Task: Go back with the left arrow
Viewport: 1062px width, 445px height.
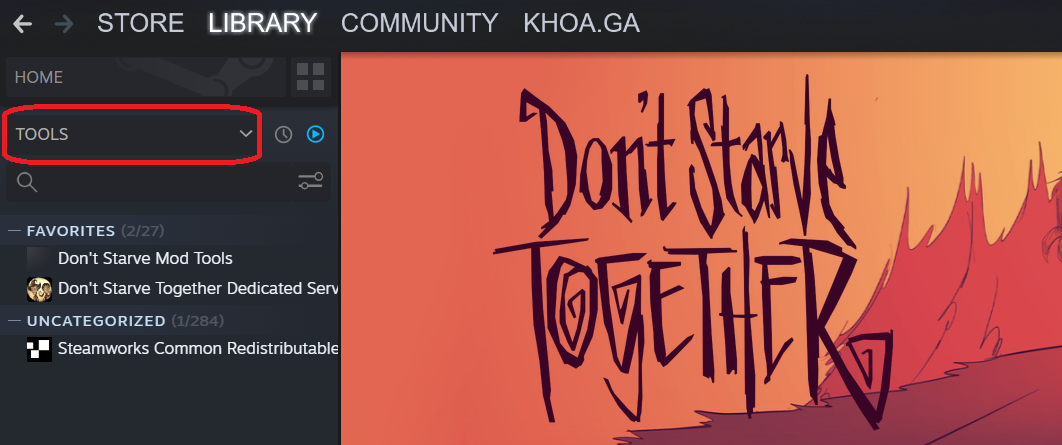Action: pyautogui.click(x=22, y=24)
